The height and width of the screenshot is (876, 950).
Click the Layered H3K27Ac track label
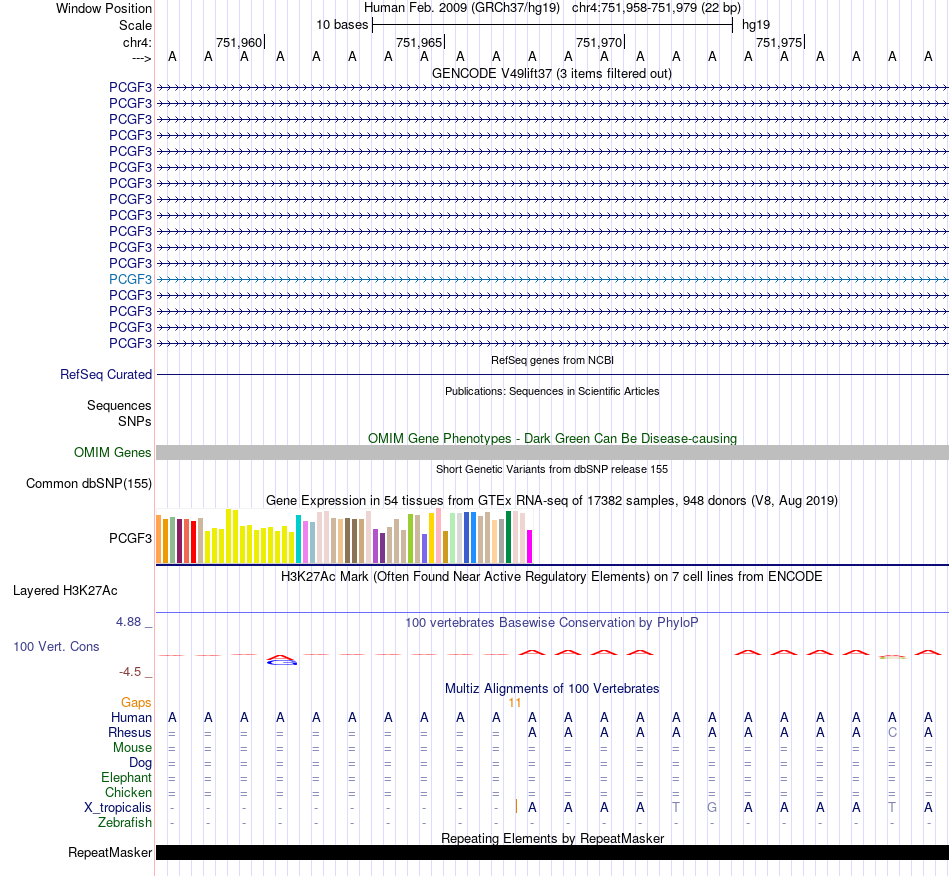[x=65, y=591]
